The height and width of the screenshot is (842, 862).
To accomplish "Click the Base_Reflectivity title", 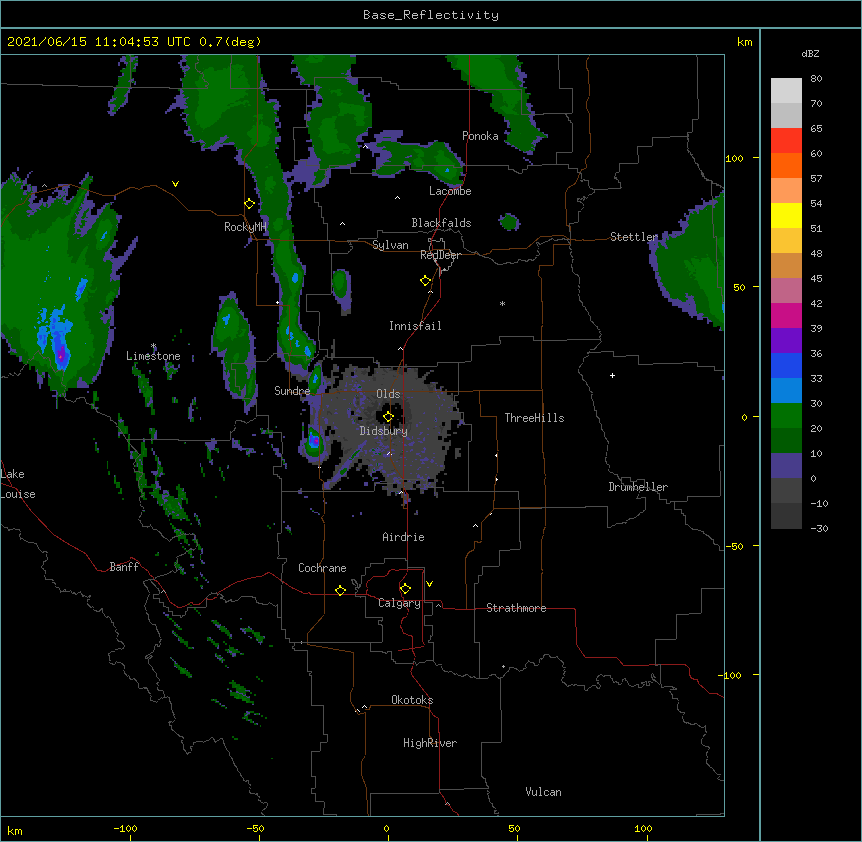I will coord(431,15).
